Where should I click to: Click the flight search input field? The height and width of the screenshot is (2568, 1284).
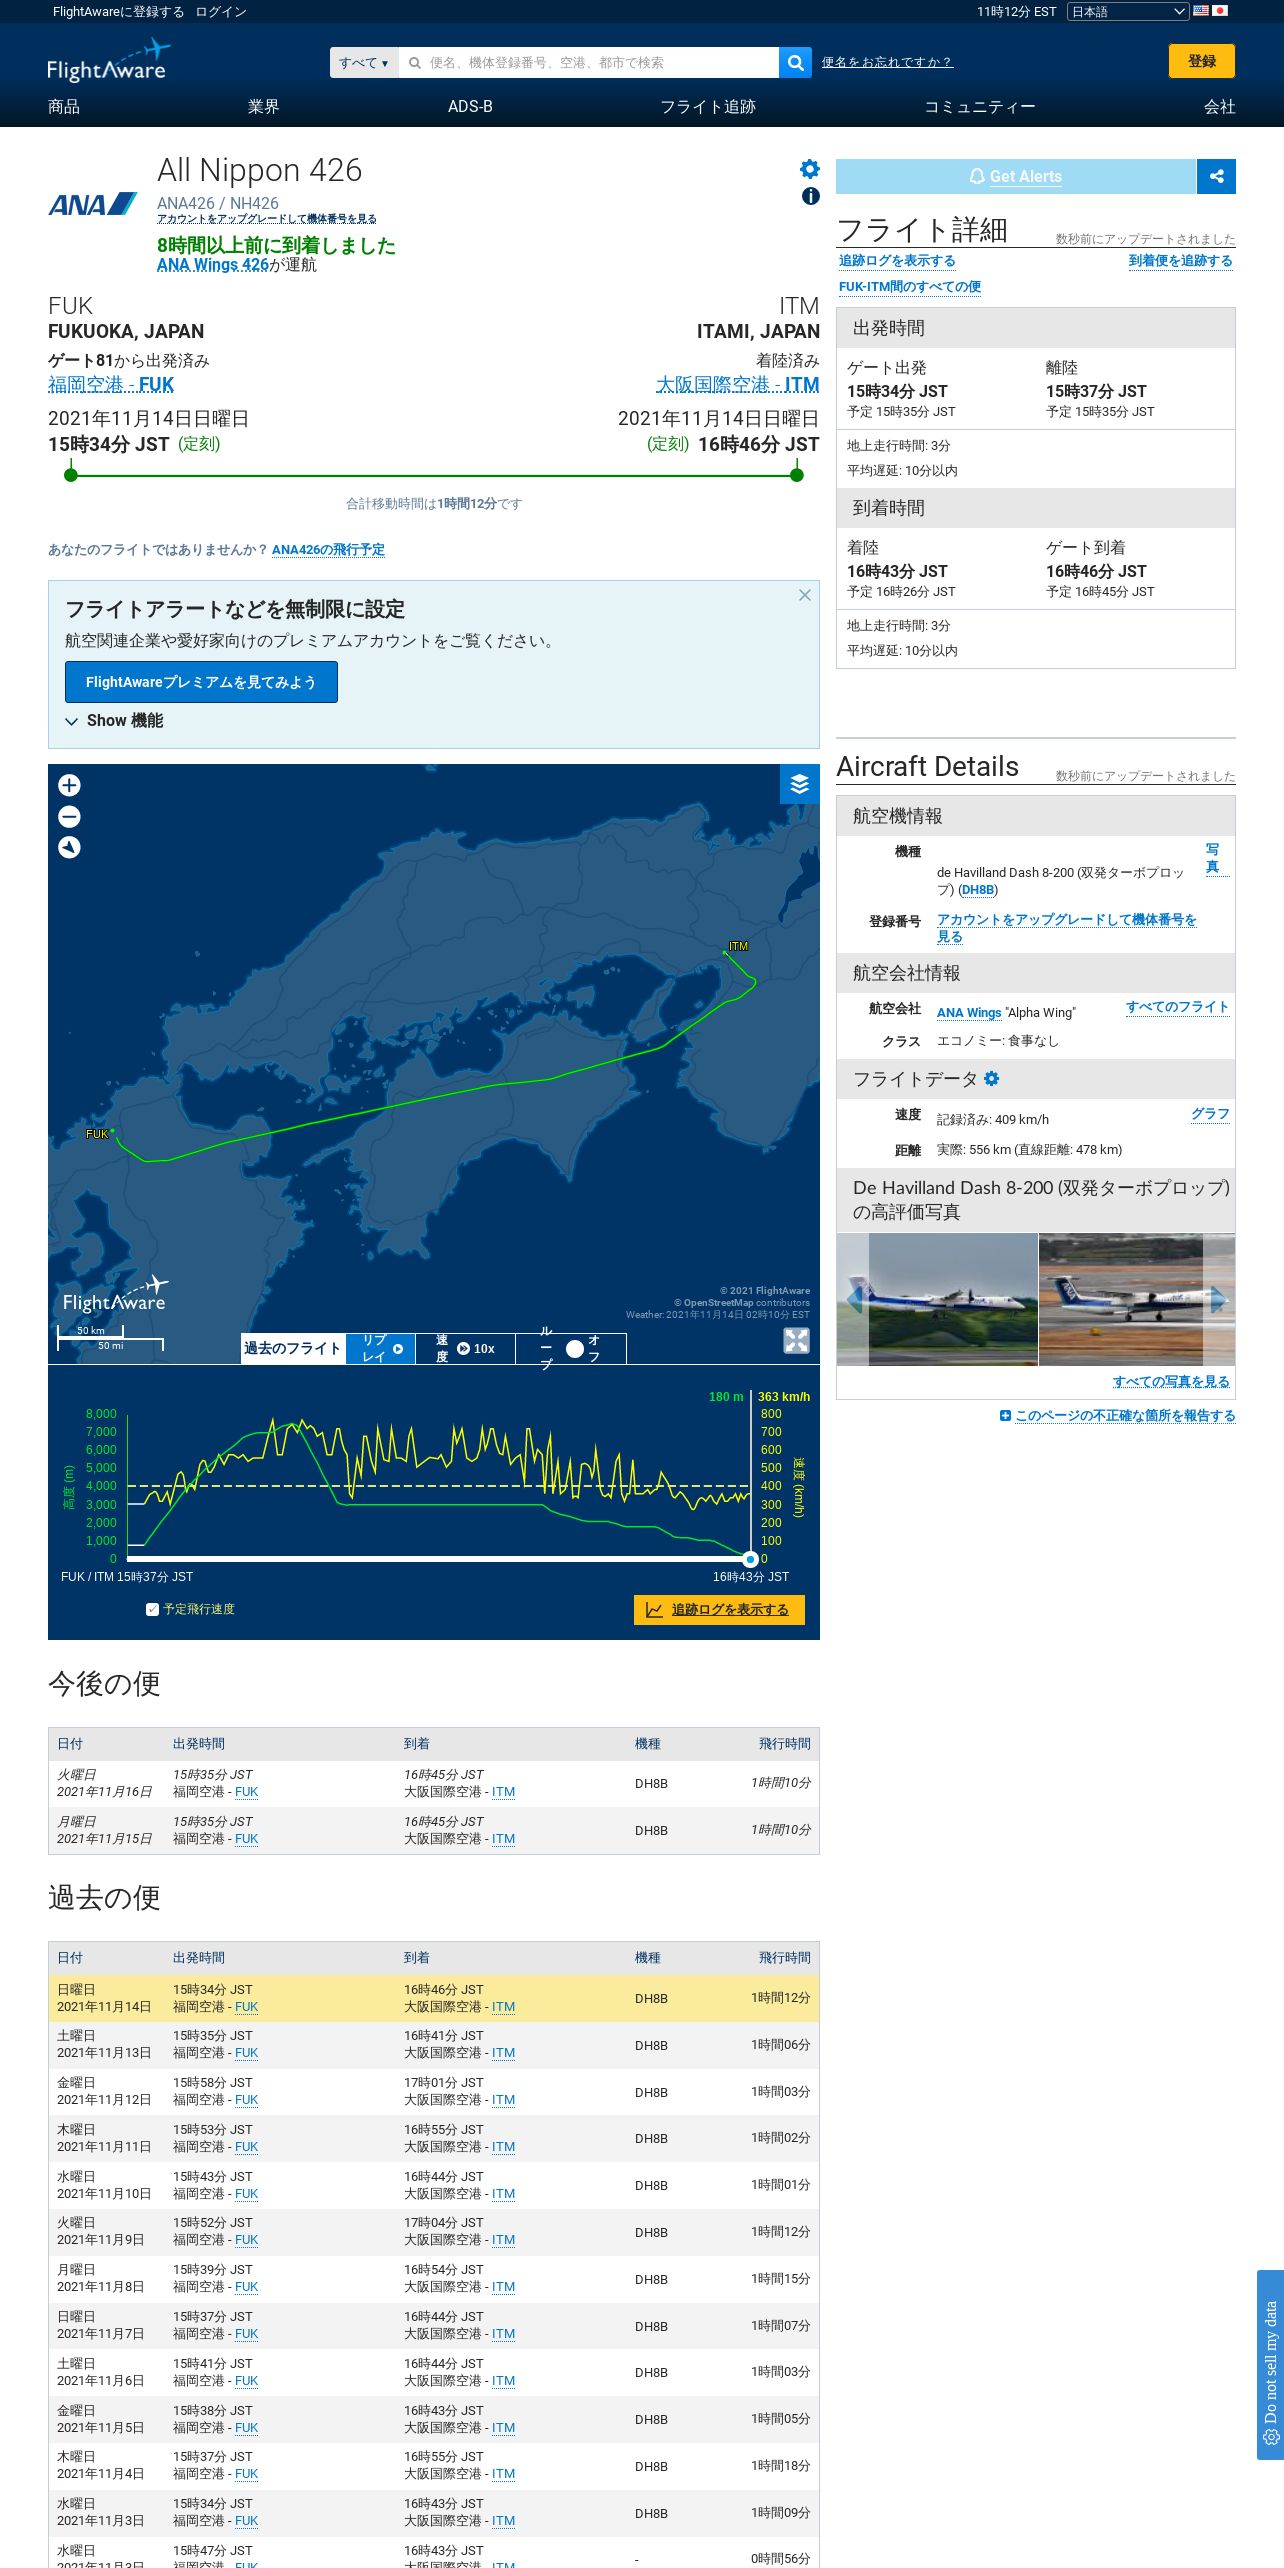pyautogui.click(x=588, y=62)
